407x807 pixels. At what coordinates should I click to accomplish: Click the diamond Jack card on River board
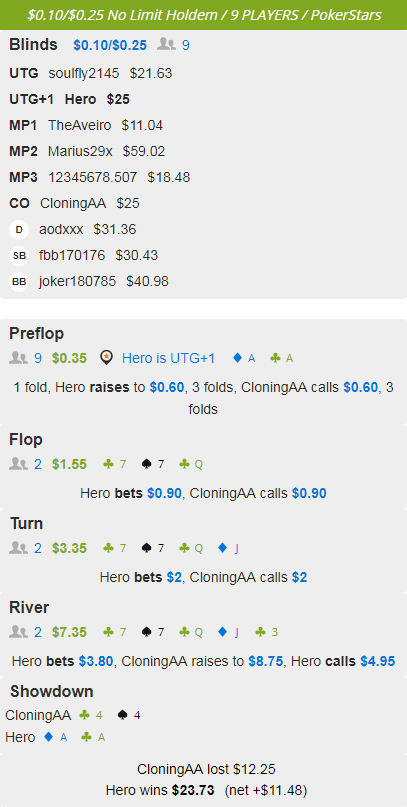coord(229,632)
